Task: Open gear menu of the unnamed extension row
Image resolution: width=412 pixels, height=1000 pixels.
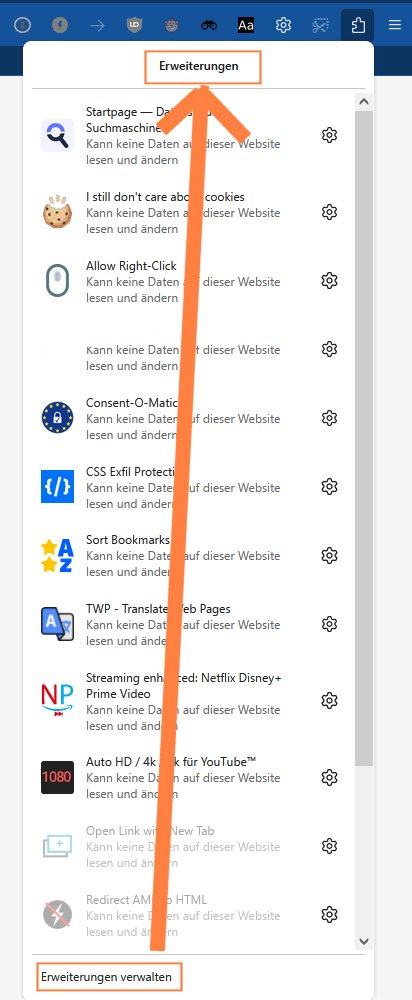Action: tap(329, 349)
